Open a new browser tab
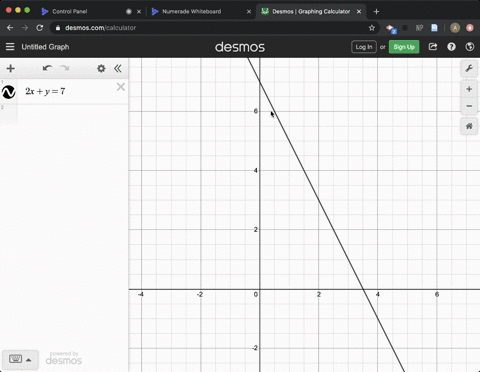This screenshot has height=372, width=480. tap(376, 12)
